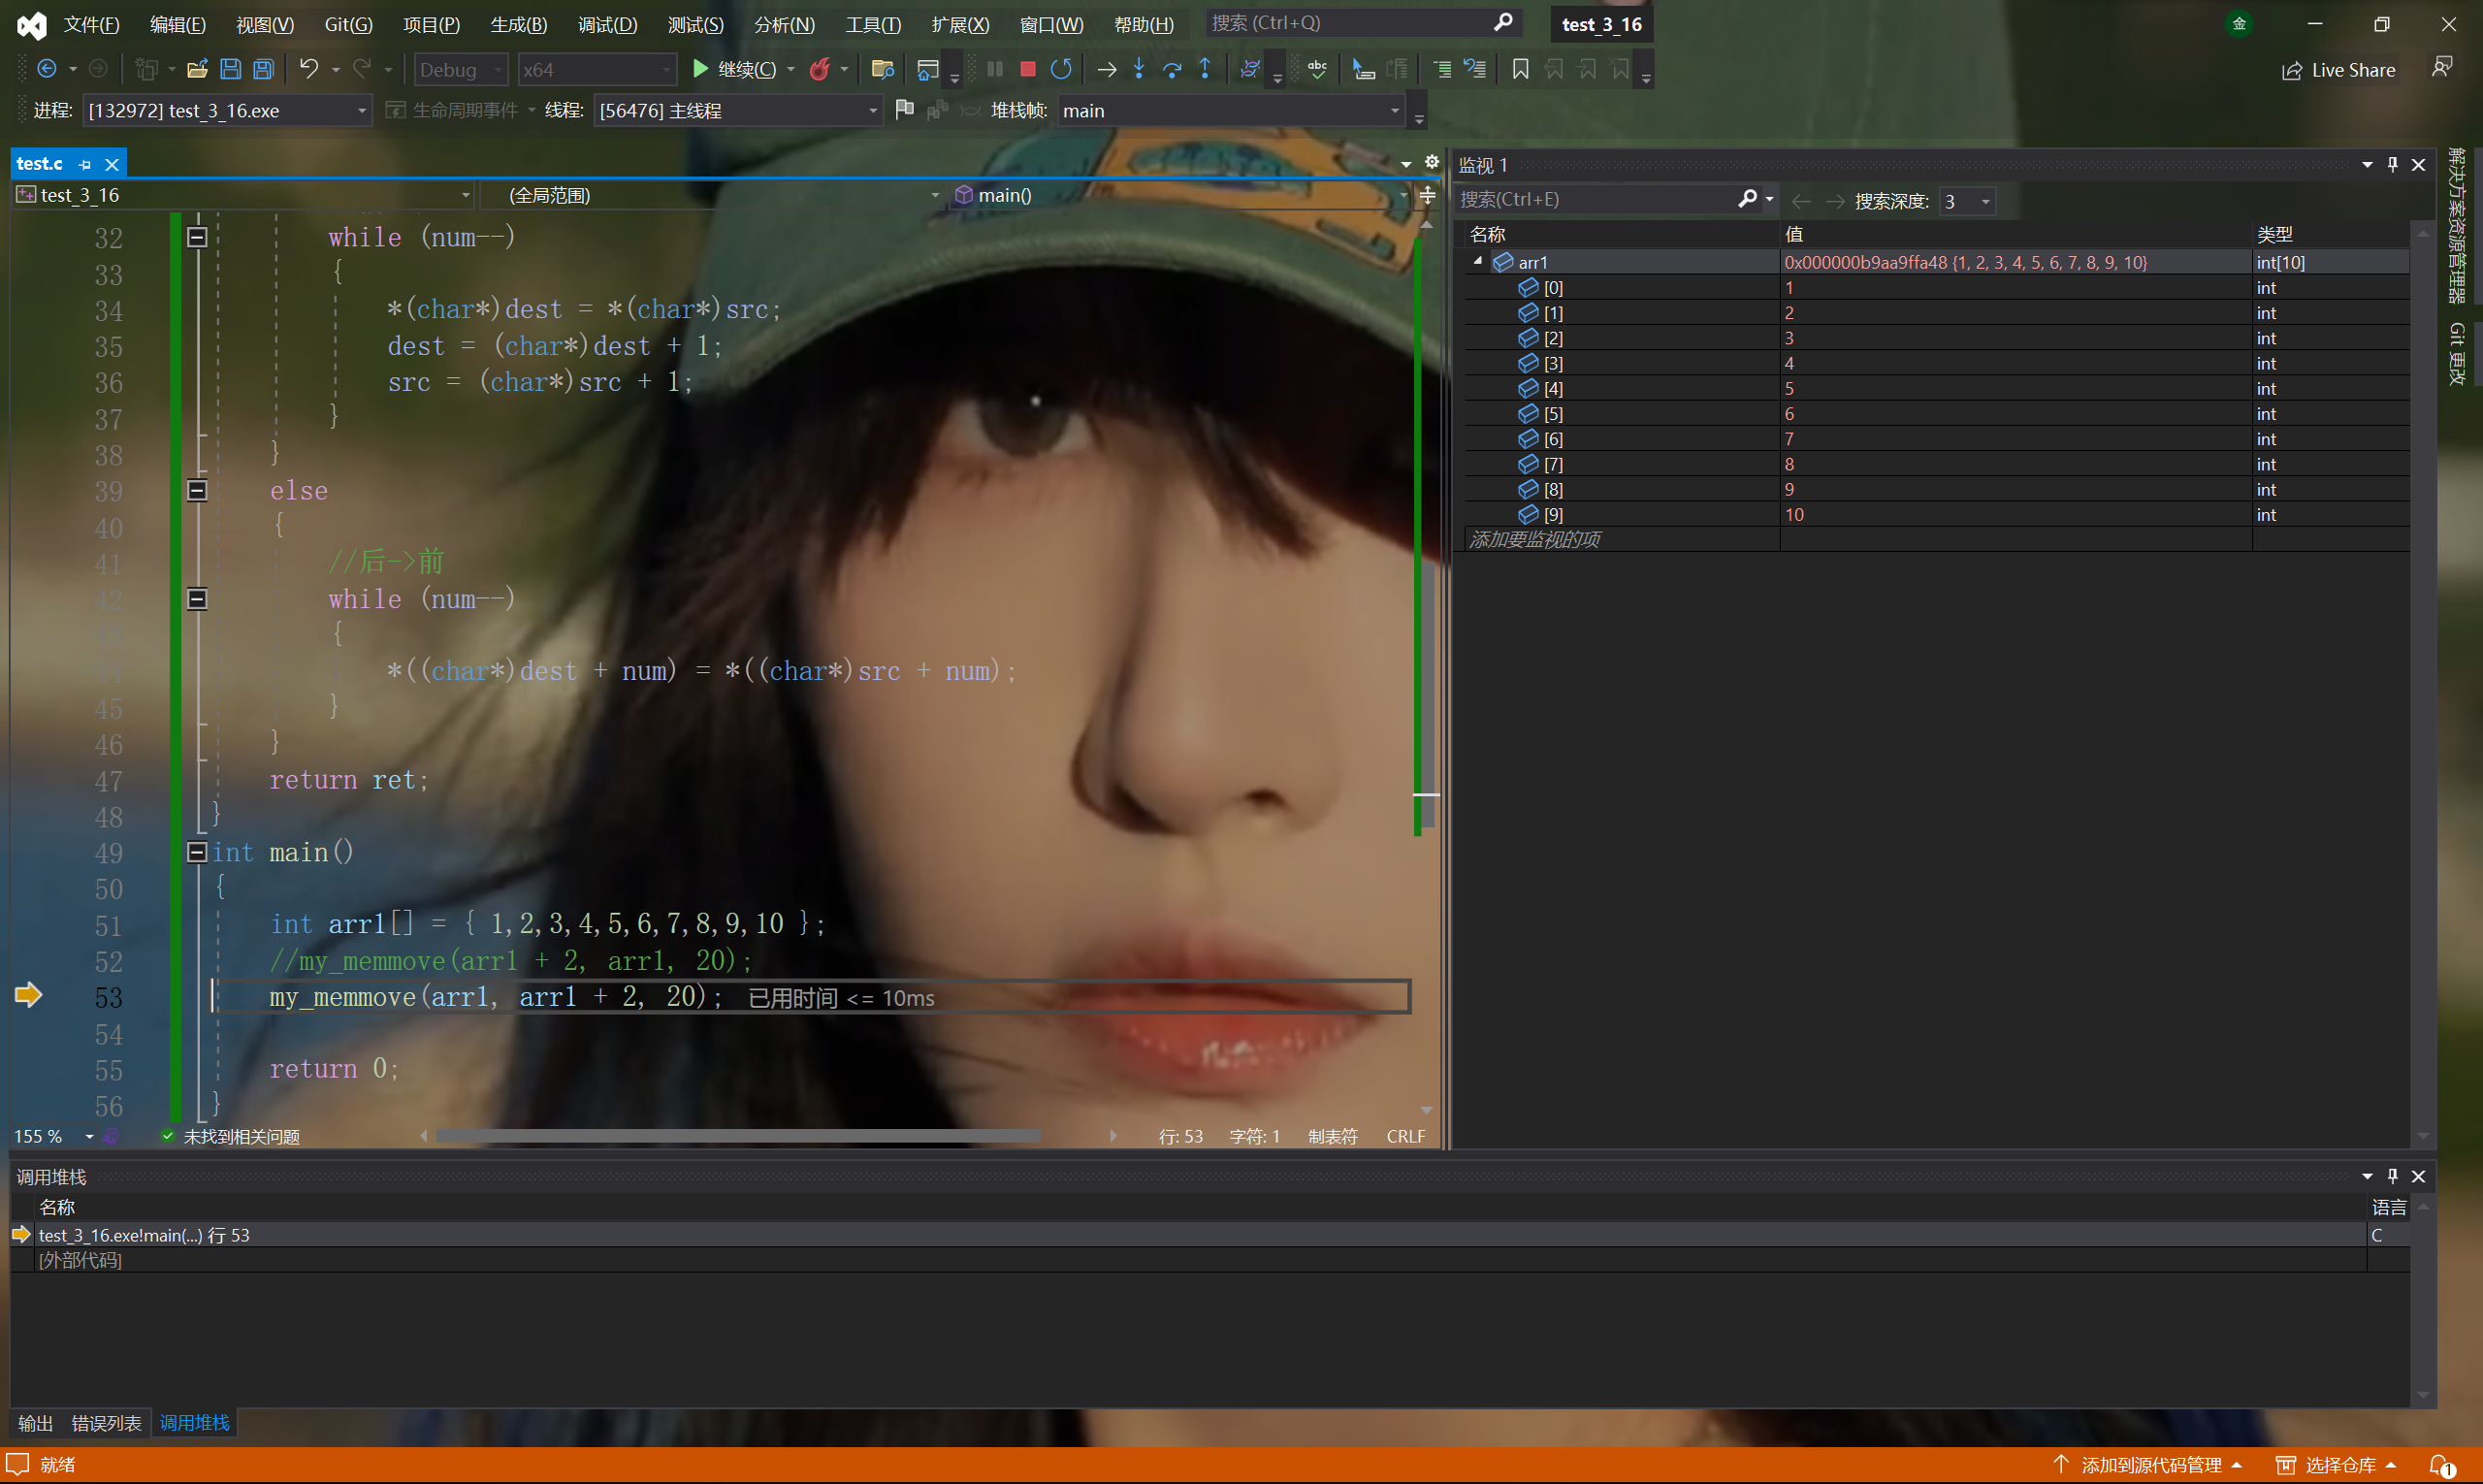Toggle bookmark with the bookmark icon
This screenshot has height=1484, width=2483.
[x=1520, y=69]
